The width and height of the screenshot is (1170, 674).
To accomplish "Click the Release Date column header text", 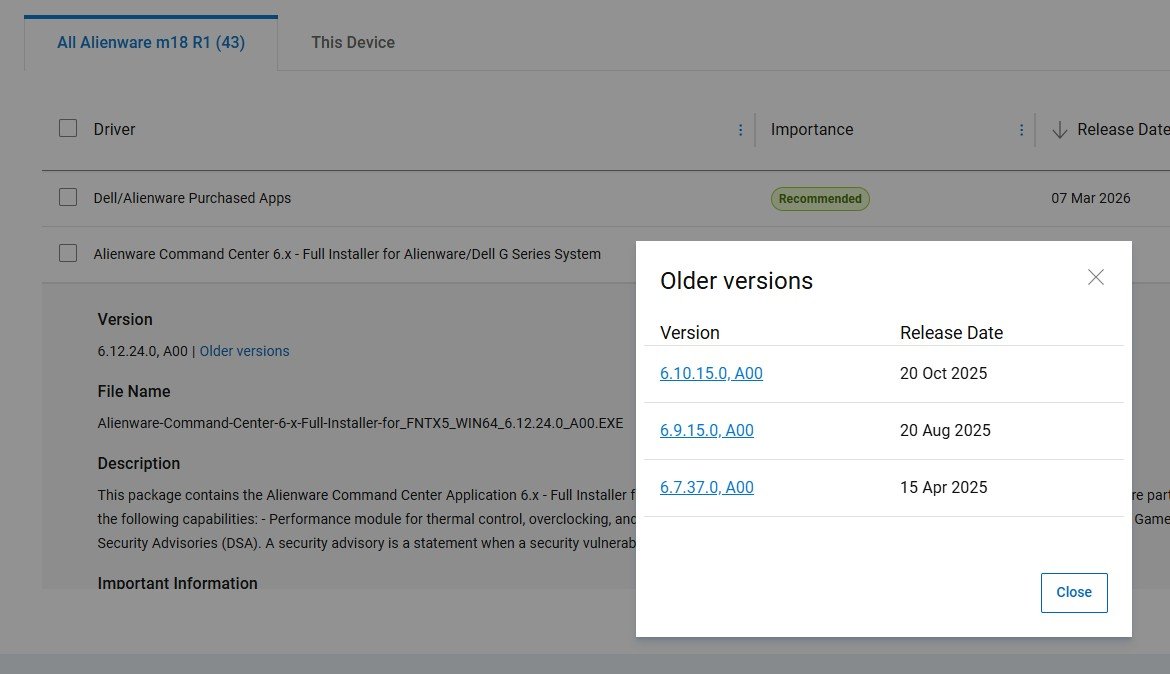I will pos(1122,130).
